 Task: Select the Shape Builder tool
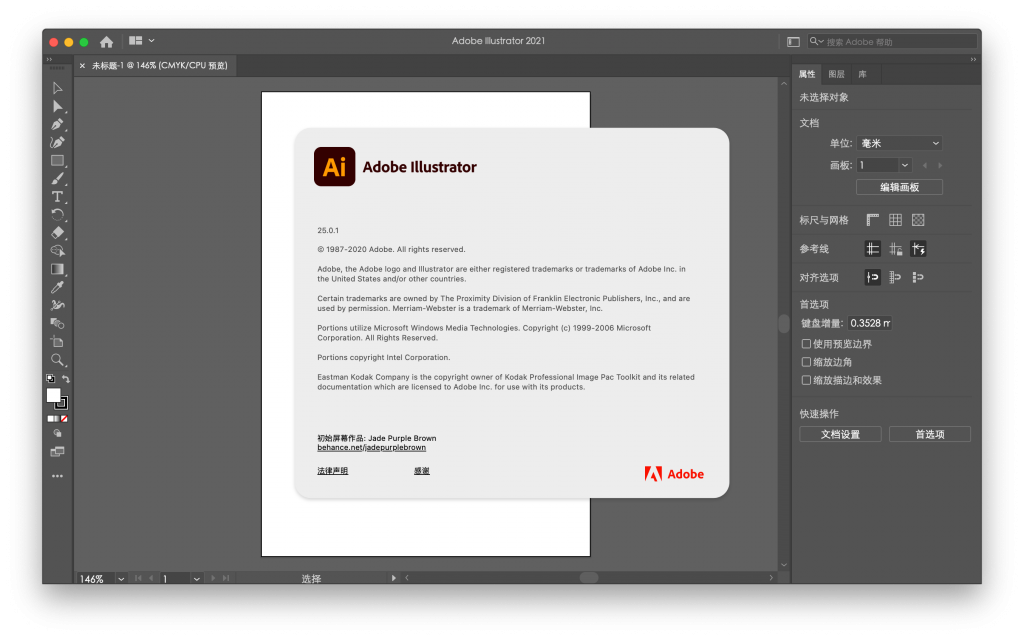point(57,251)
